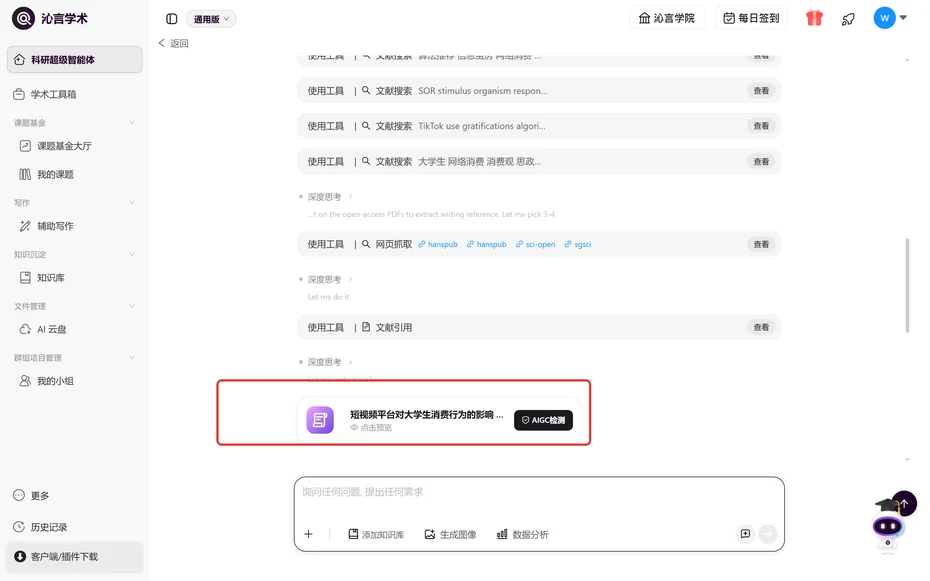Click 客户端/插件下载 download button

coord(75,557)
